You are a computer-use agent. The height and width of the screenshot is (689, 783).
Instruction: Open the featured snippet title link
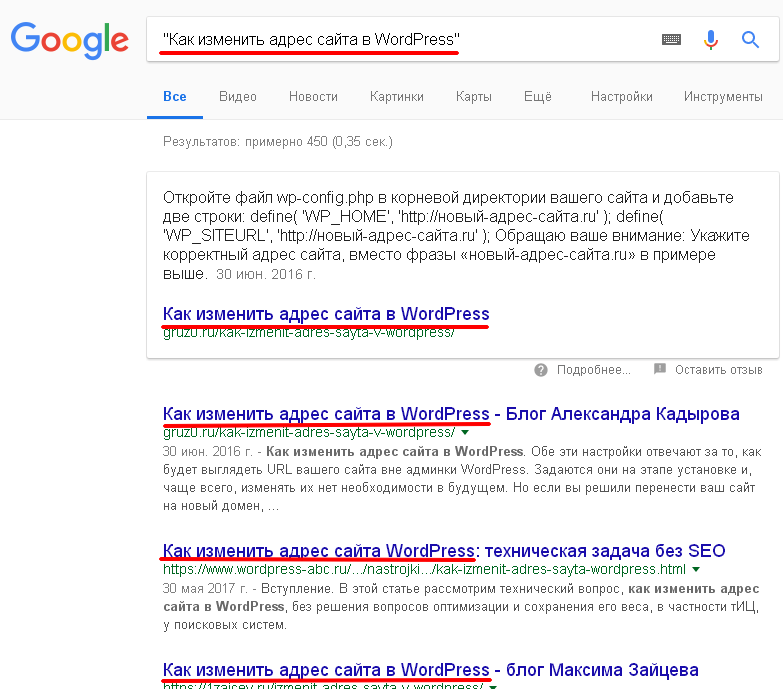[326, 314]
